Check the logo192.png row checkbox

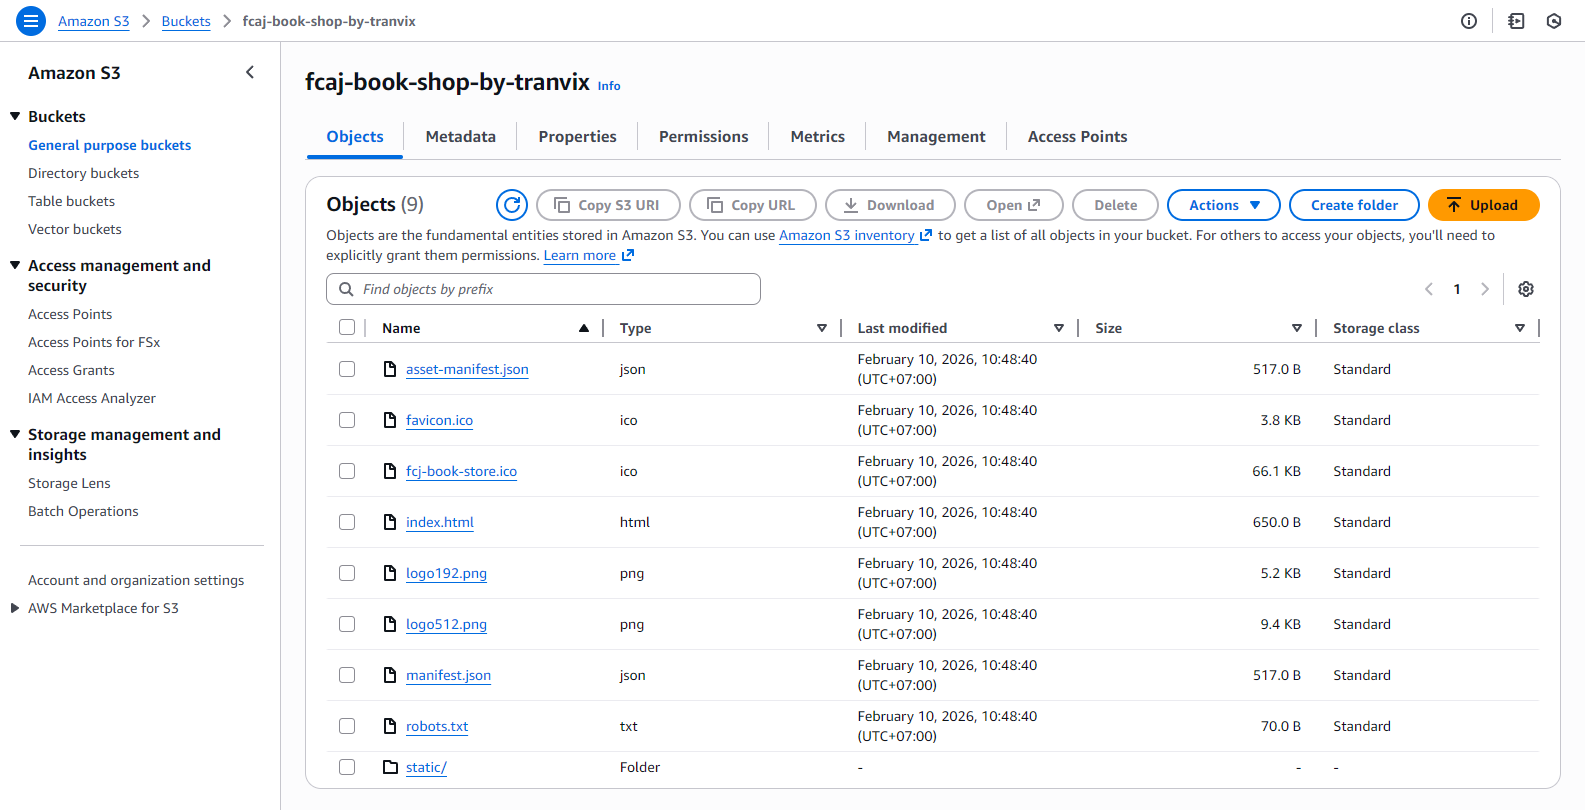click(x=347, y=573)
